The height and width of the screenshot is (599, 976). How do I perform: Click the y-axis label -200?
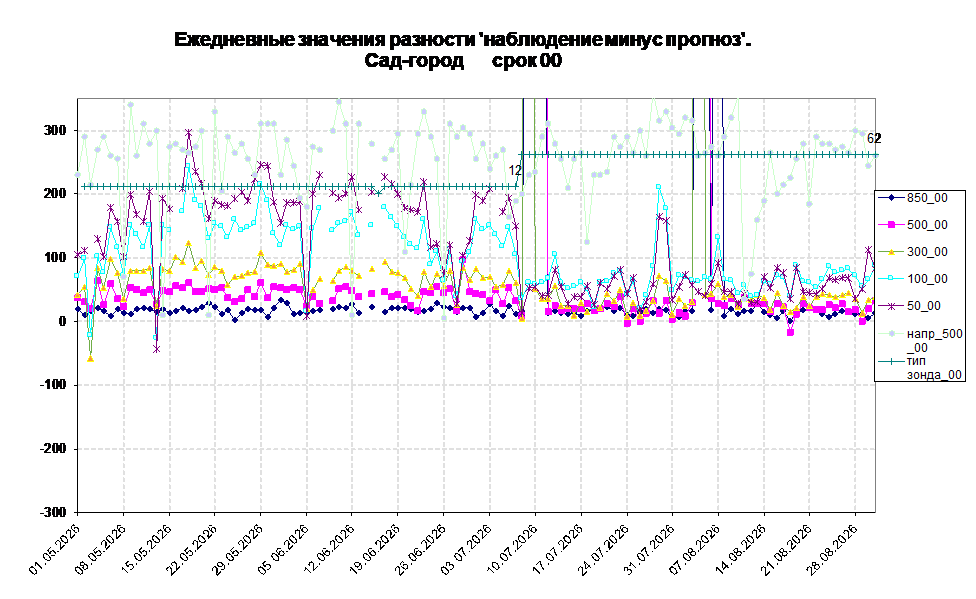coord(53,448)
